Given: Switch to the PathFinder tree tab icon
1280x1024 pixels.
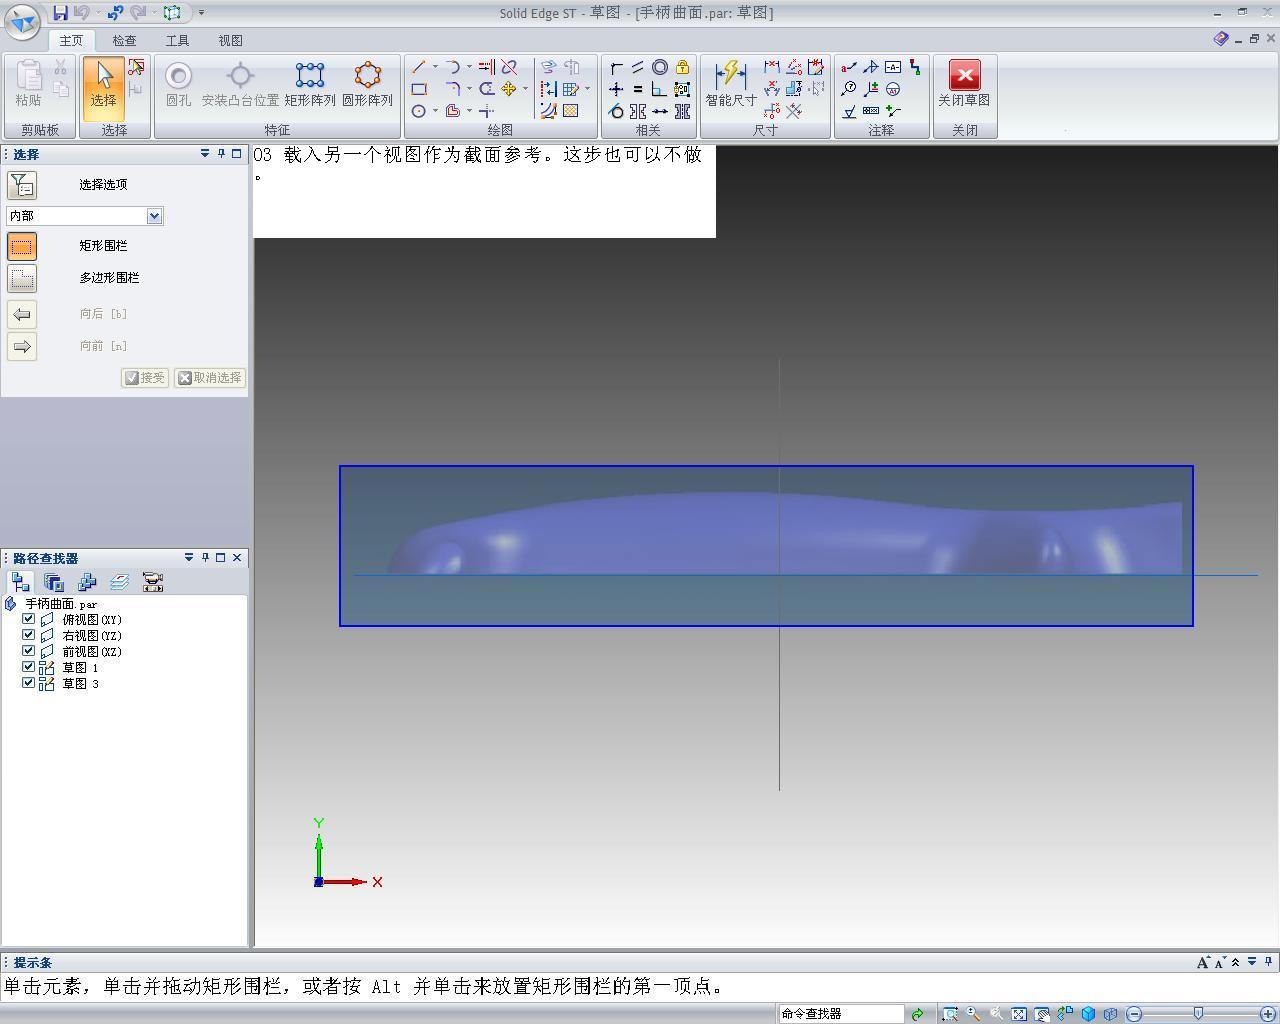Looking at the screenshot, I should pyautogui.click(x=21, y=582).
